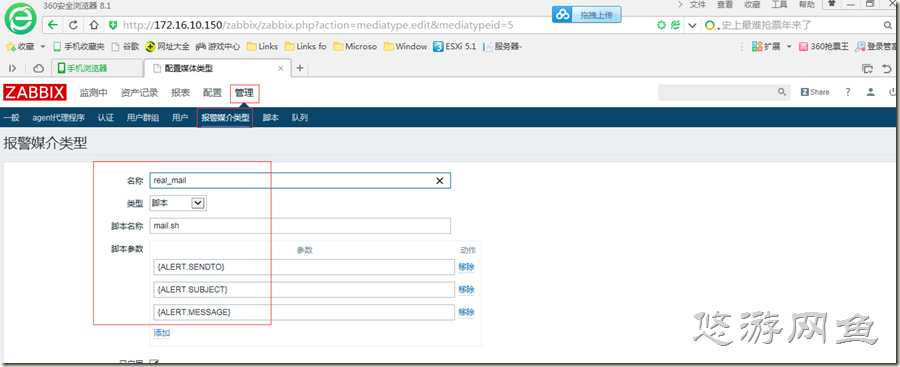Image resolution: width=900 pixels, height=367 pixels.
Task: Switch to 配置媒体类型 tab
Action: pos(217,68)
